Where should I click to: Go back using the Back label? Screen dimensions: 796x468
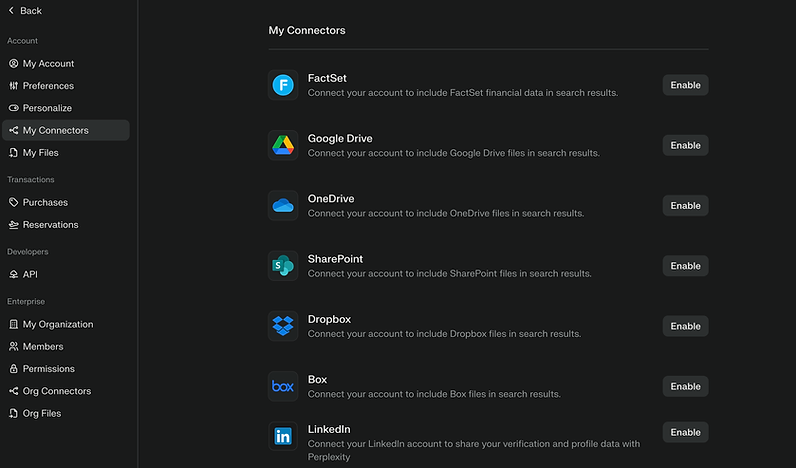[31, 11]
